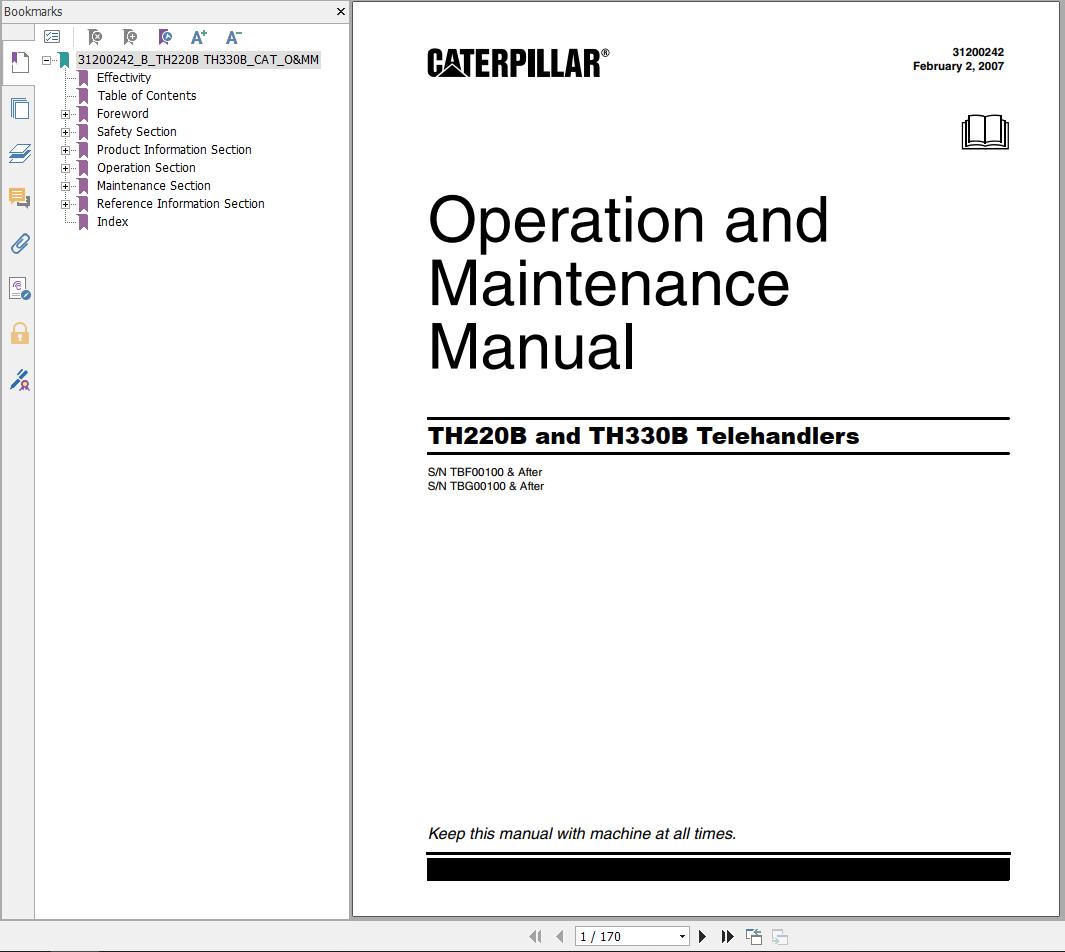The height and width of the screenshot is (952, 1065).
Task: Close the Bookmarks panel
Action: (340, 11)
